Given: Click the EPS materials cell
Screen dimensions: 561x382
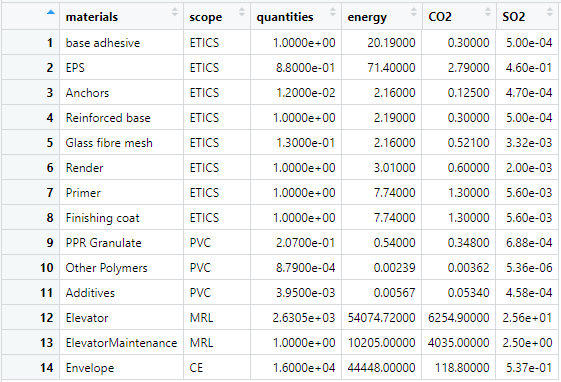Looking at the screenshot, I should click(x=75, y=68).
